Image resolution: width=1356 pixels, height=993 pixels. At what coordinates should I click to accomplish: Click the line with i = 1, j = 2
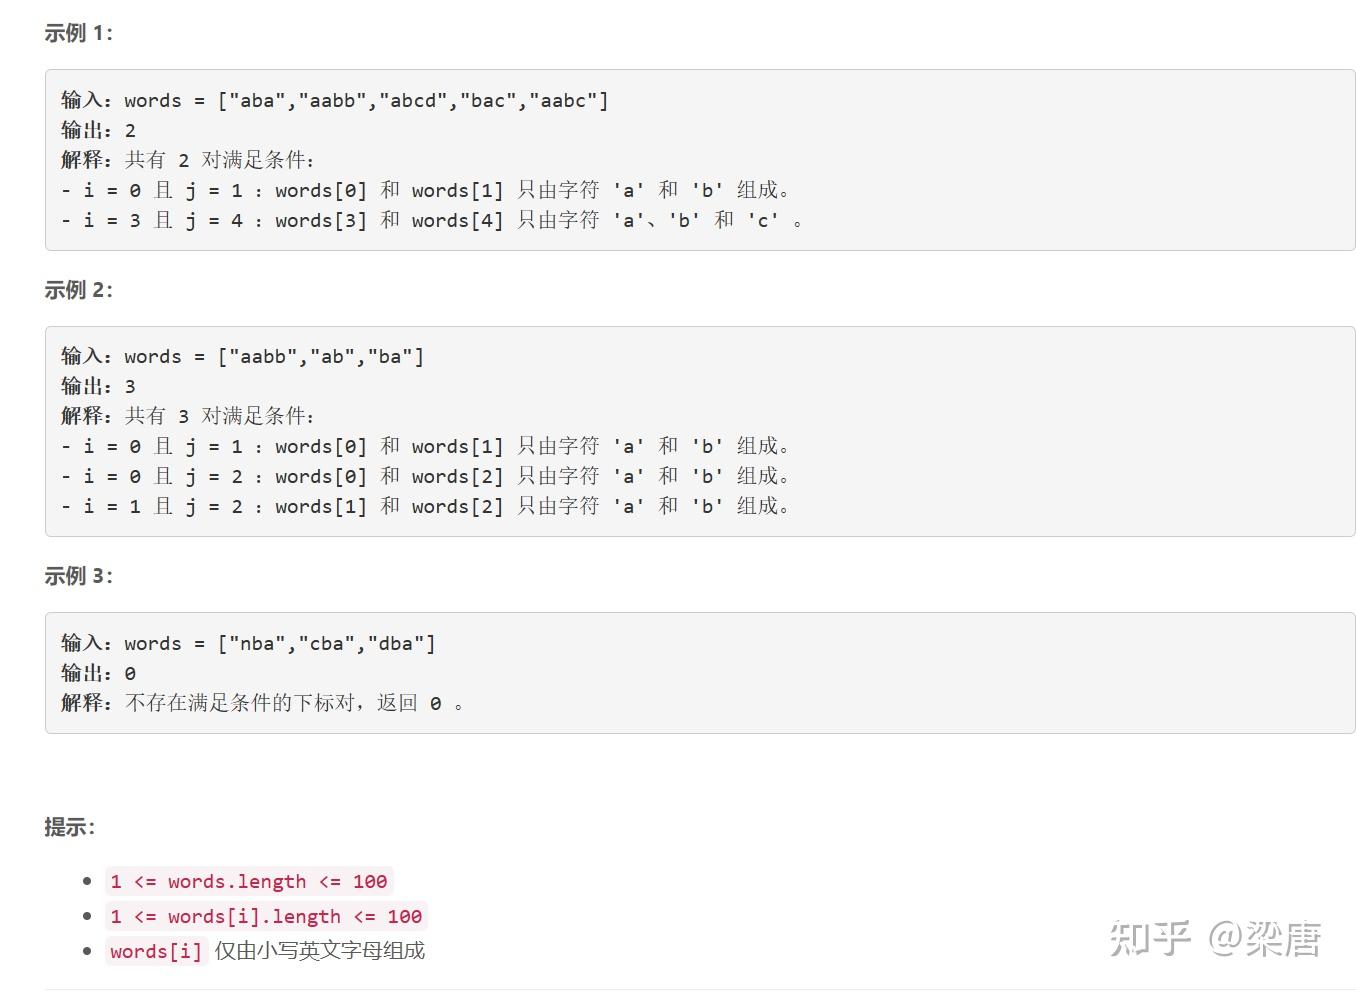425,506
